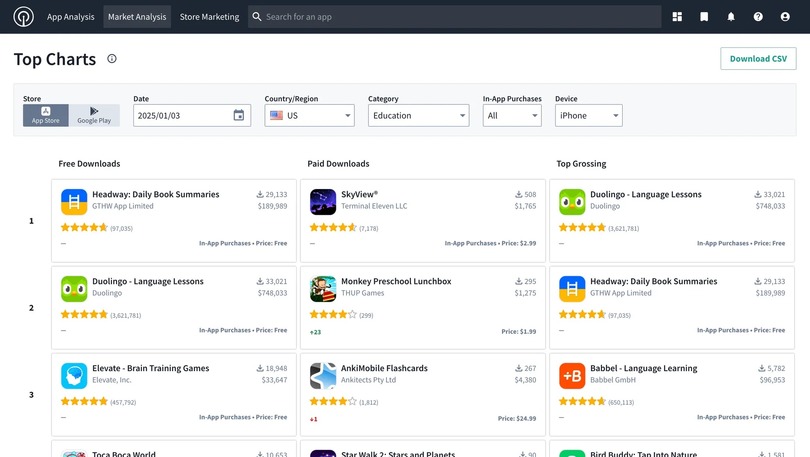Click the GTHW App Limited publisher in Free Downloads
This screenshot has height=457, width=810.
pos(122,206)
